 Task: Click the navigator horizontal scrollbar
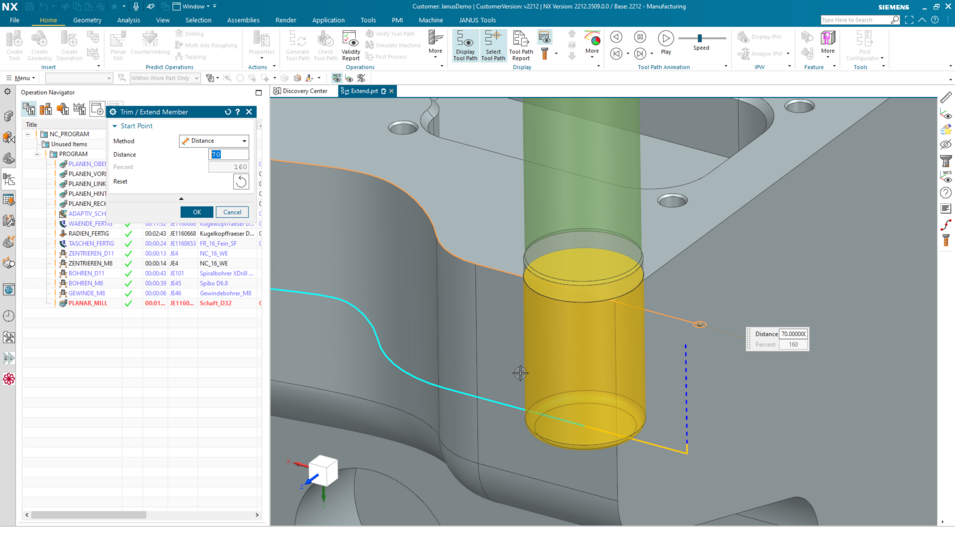(89, 514)
